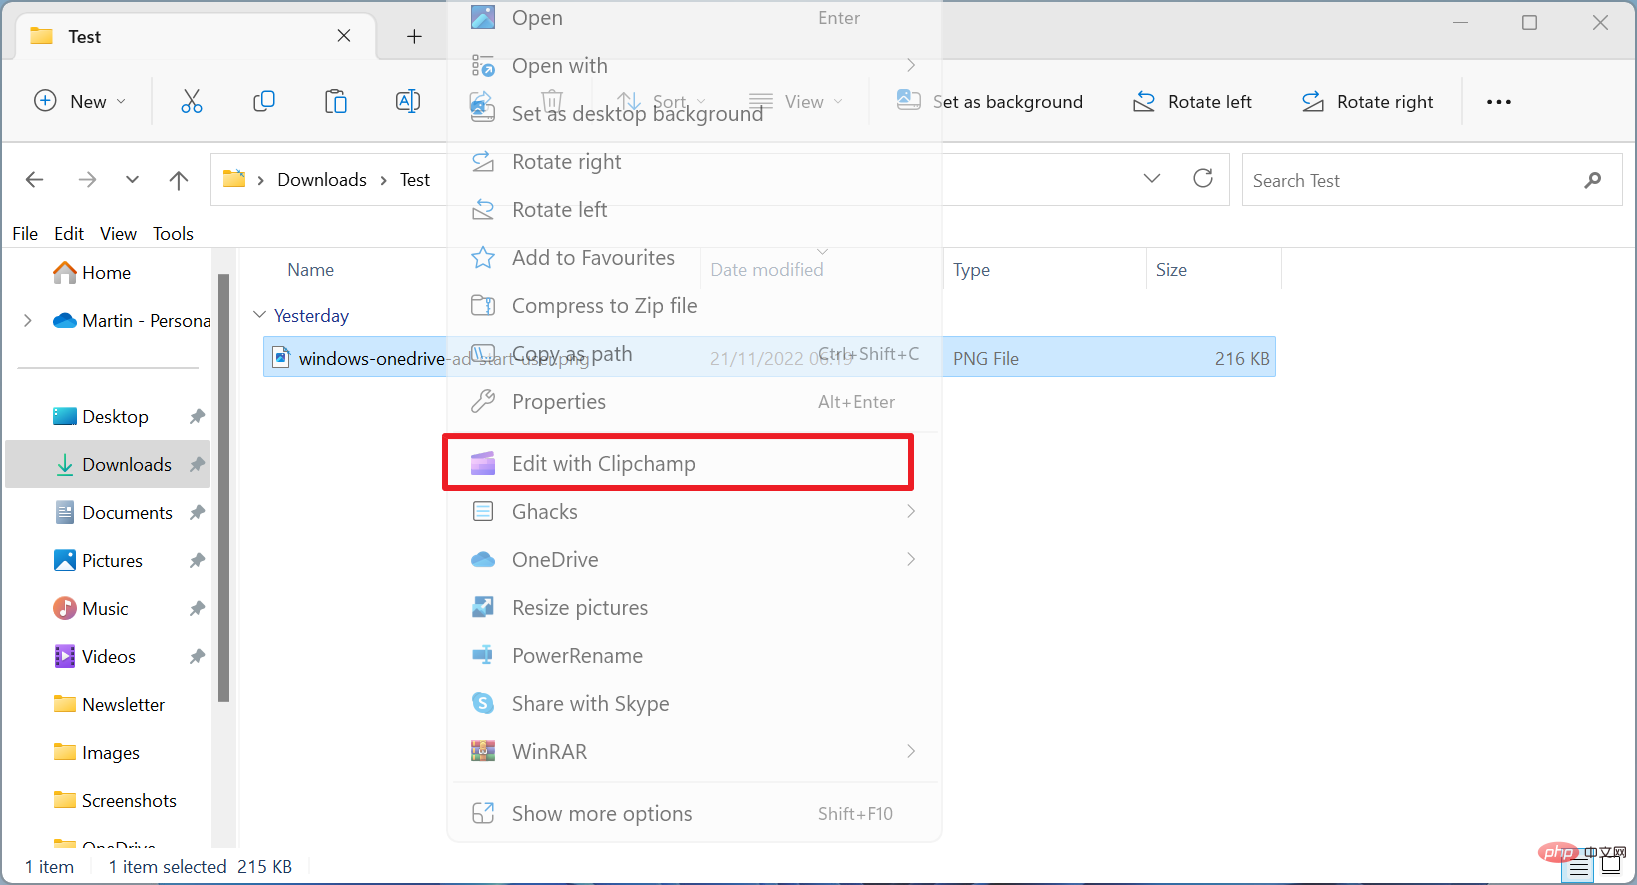Choose Copy as path

coord(694,354)
